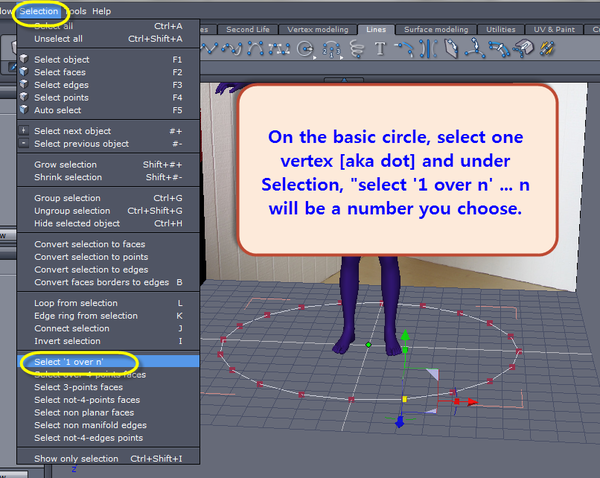
Task: Select the Polyline drawing tool
Action: click(209, 49)
